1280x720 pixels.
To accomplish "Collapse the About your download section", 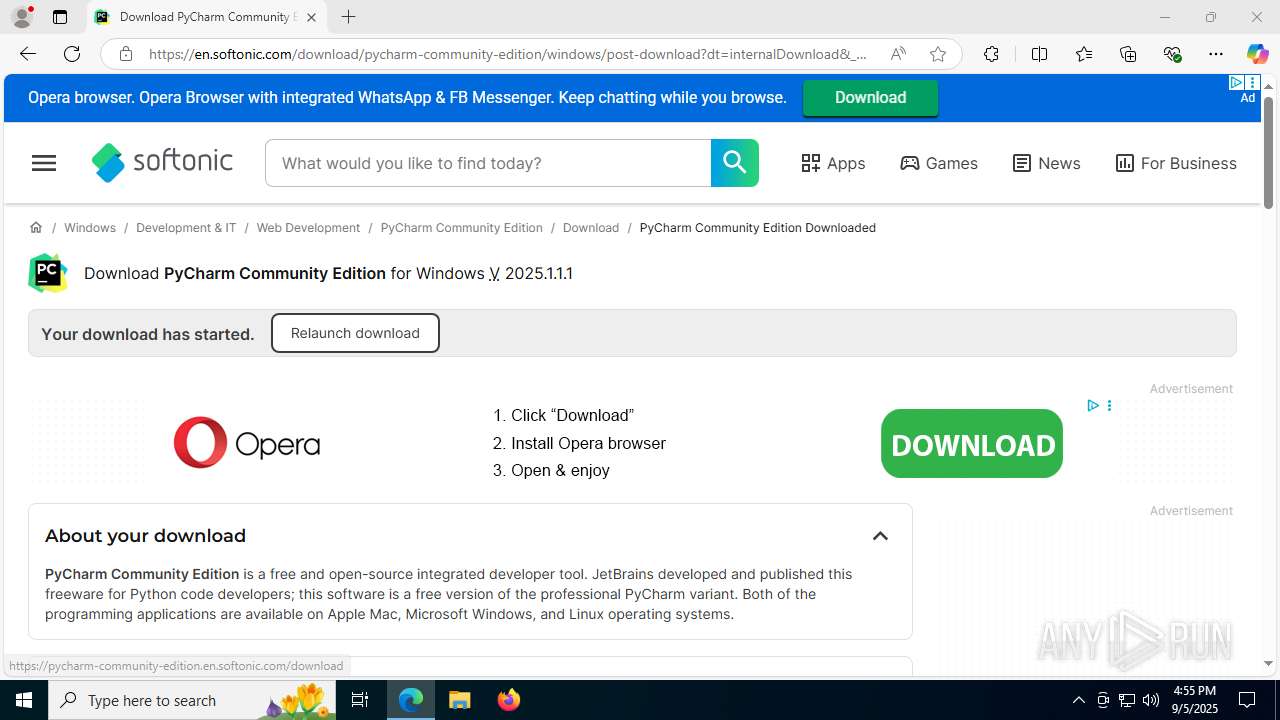I will [880, 536].
